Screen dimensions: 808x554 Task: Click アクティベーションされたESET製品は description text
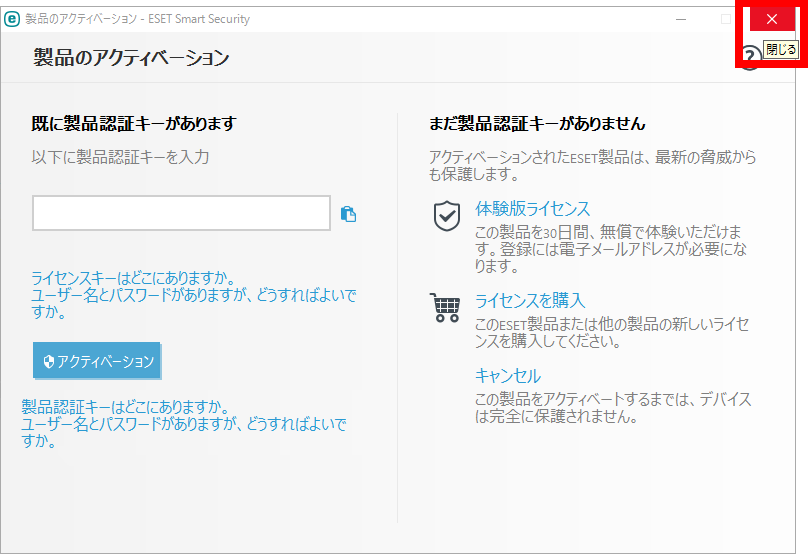click(x=593, y=165)
